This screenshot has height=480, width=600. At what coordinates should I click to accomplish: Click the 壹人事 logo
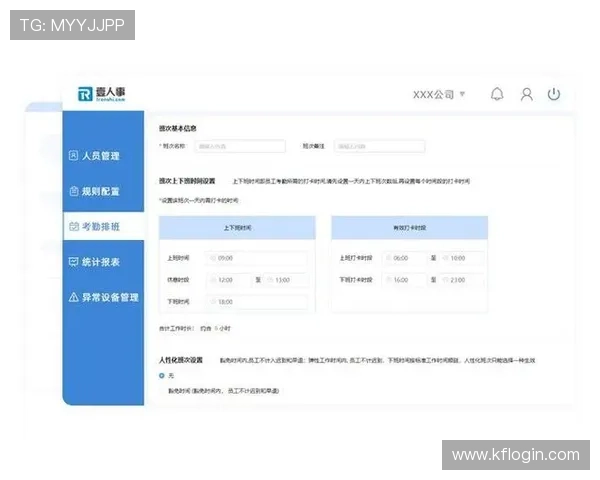pos(101,94)
